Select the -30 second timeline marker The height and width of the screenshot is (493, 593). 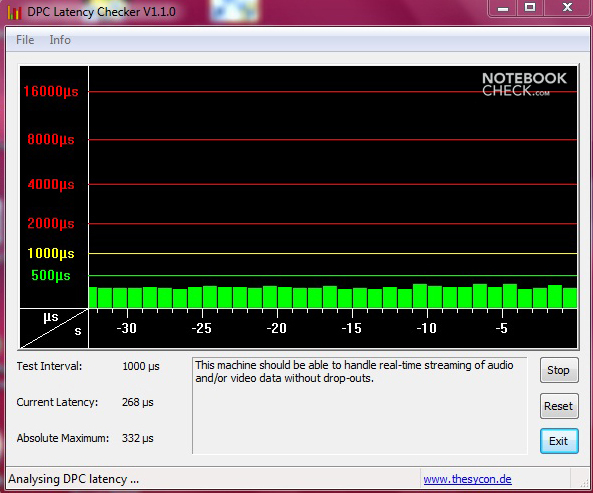pyautogui.click(x=126, y=328)
